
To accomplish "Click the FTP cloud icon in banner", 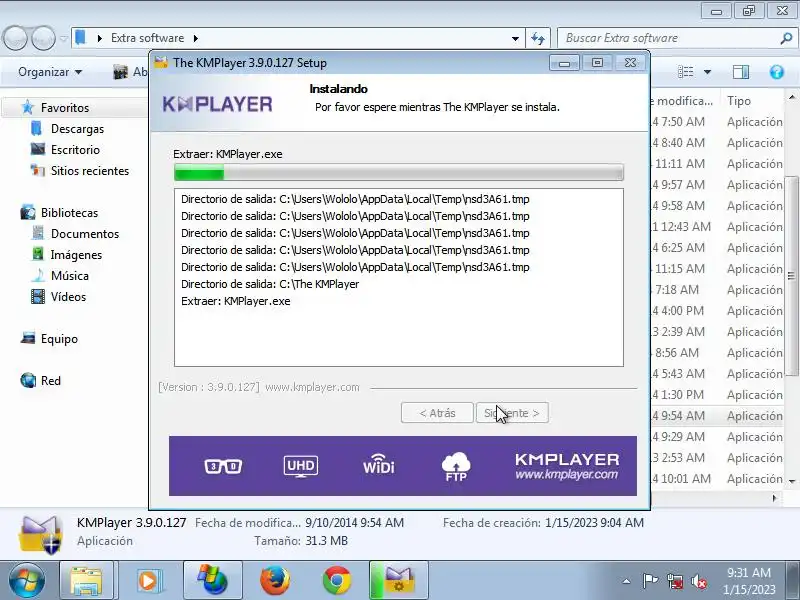I will click(x=456, y=466).
